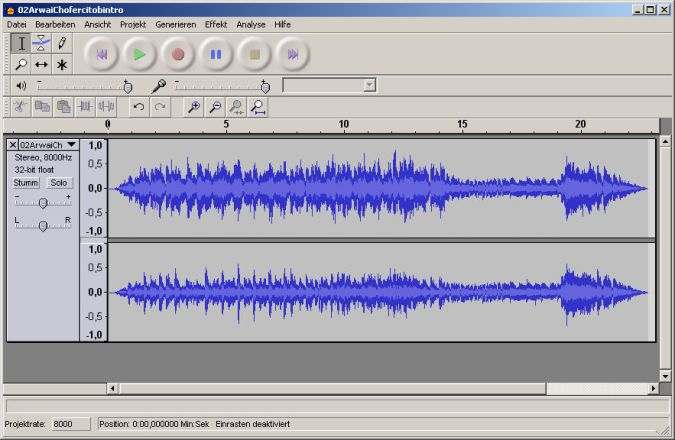Select the Zoom magnifier tool
Viewport: 675px width, 440px height.
tap(20, 65)
